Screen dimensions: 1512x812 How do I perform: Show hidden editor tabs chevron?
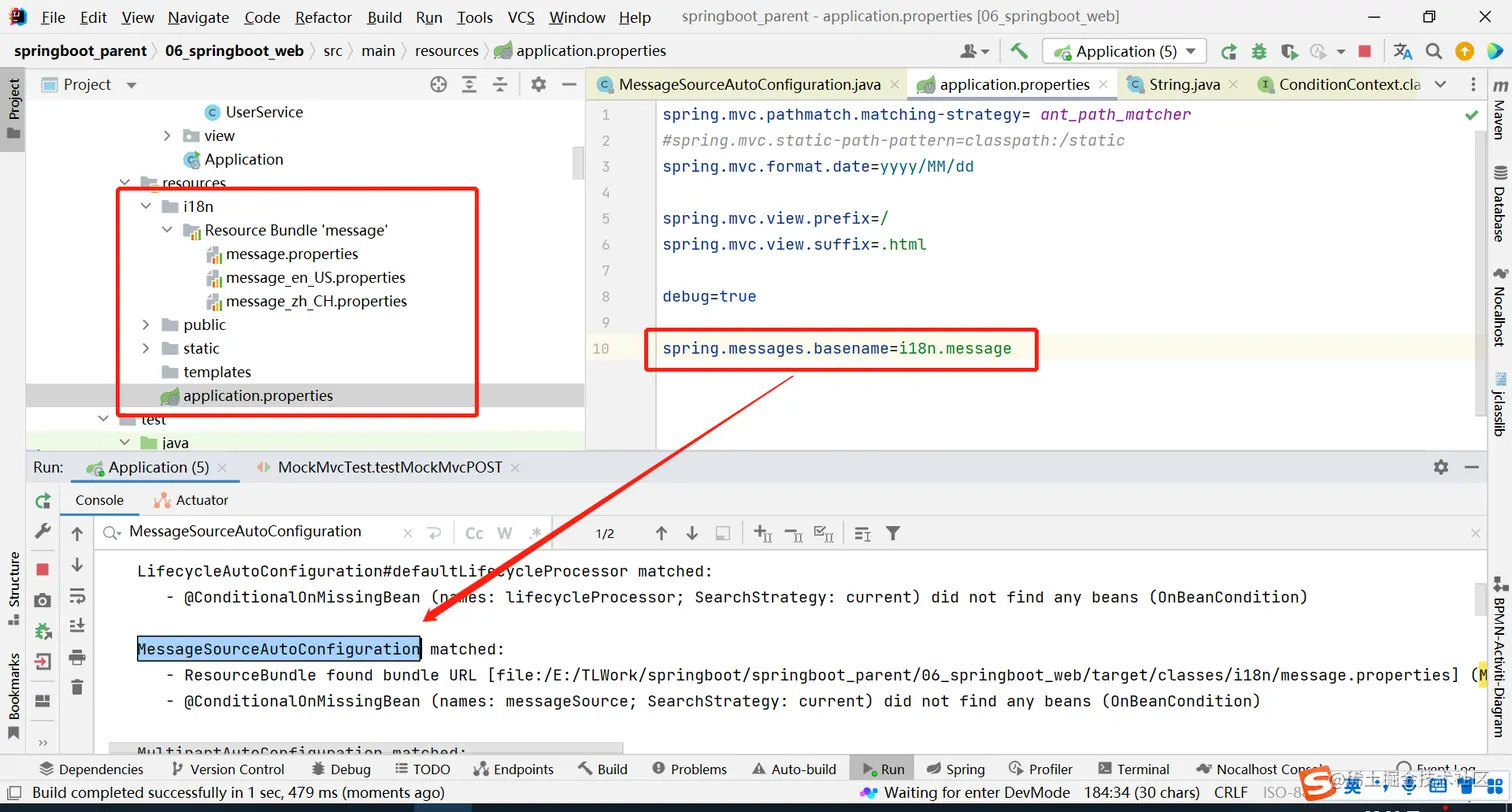tap(1440, 84)
